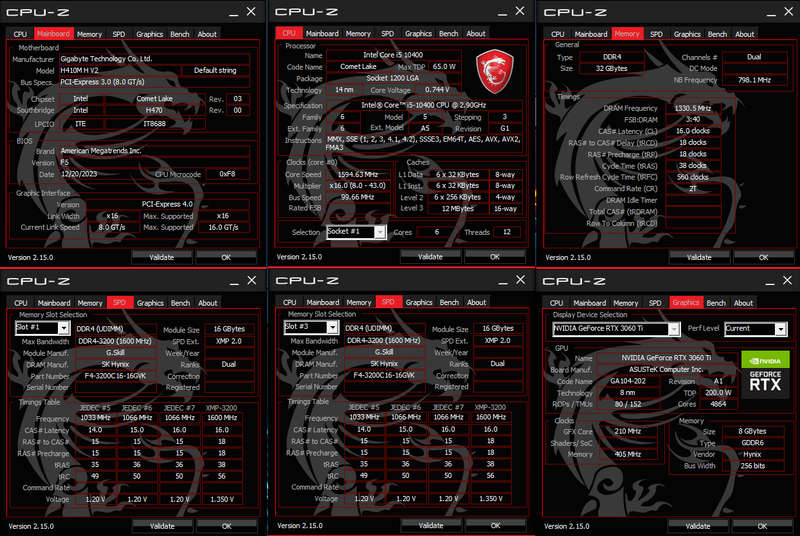Click OK in the CPU window
Screen dimensions: 800x536
point(495,257)
